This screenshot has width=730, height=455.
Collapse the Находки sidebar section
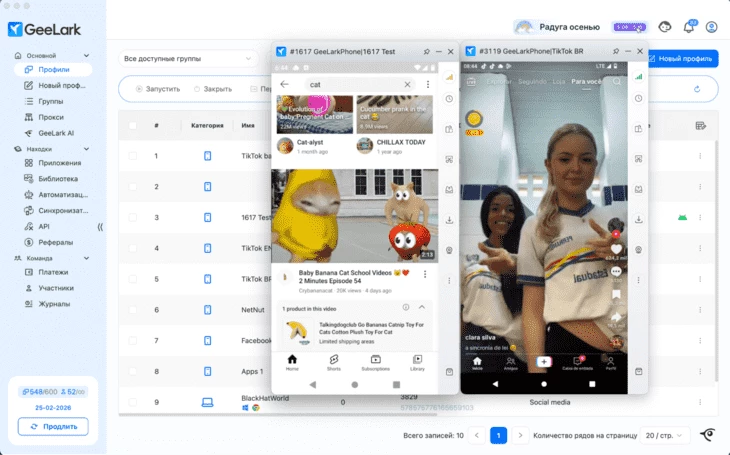coord(86,149)
